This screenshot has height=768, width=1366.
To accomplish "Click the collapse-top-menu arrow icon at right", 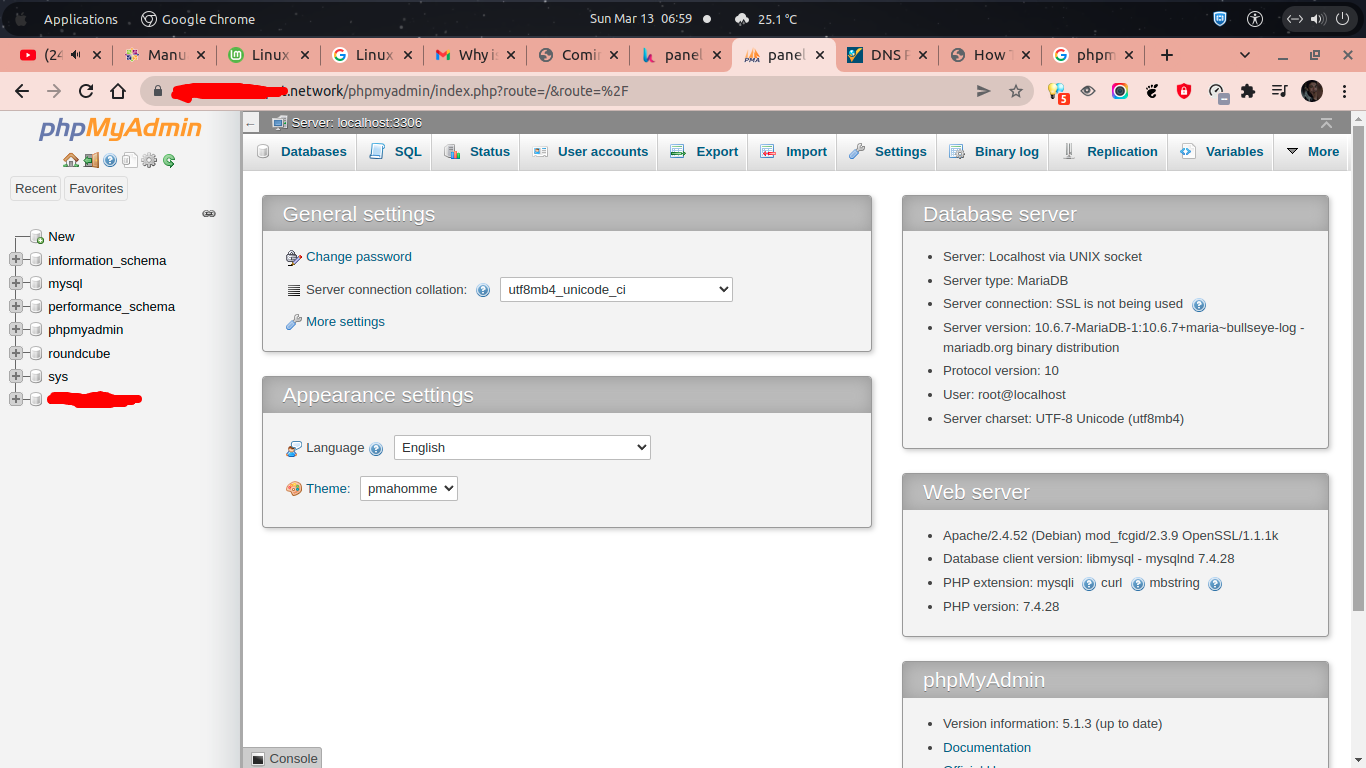I will coord(1326,123).
